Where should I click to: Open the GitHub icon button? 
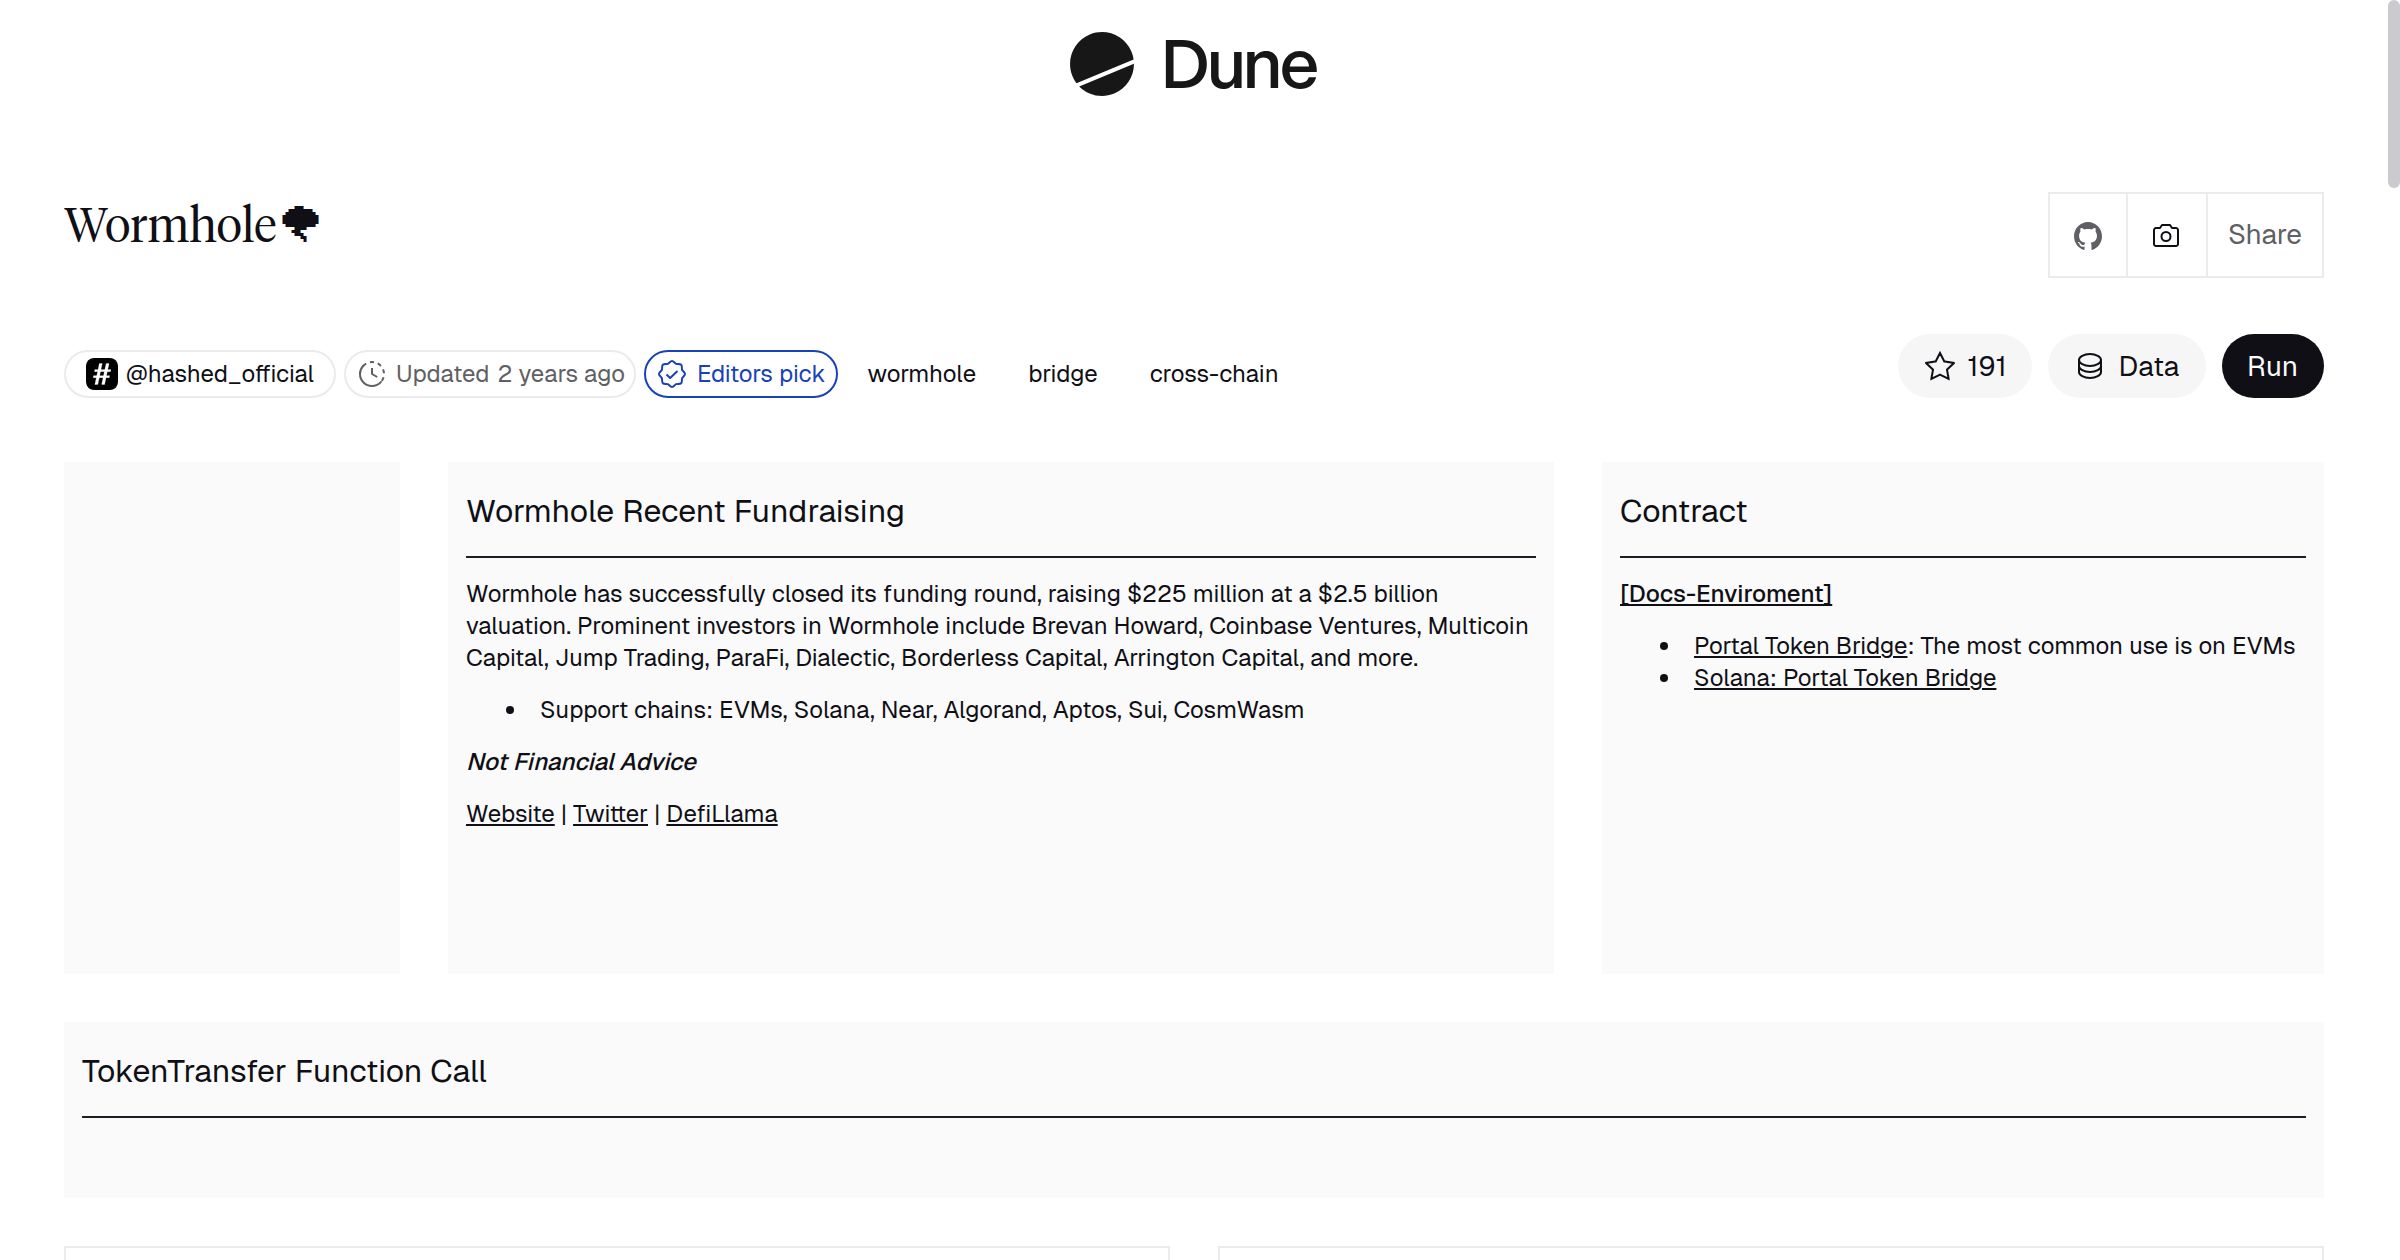click(x=2087, y=236)
